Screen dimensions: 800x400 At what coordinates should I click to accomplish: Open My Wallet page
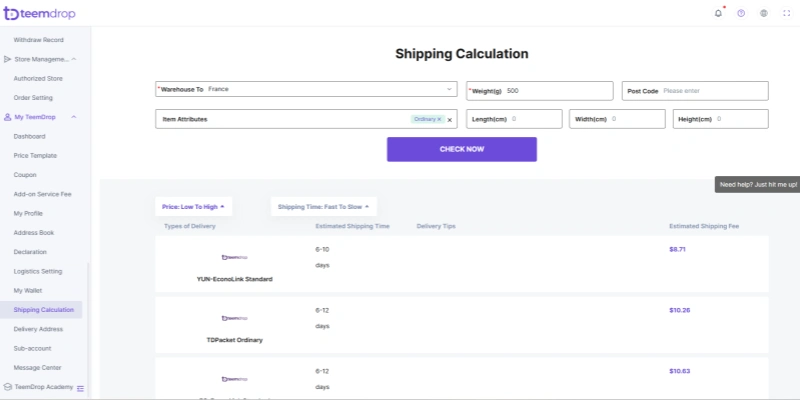click(28, 290)
